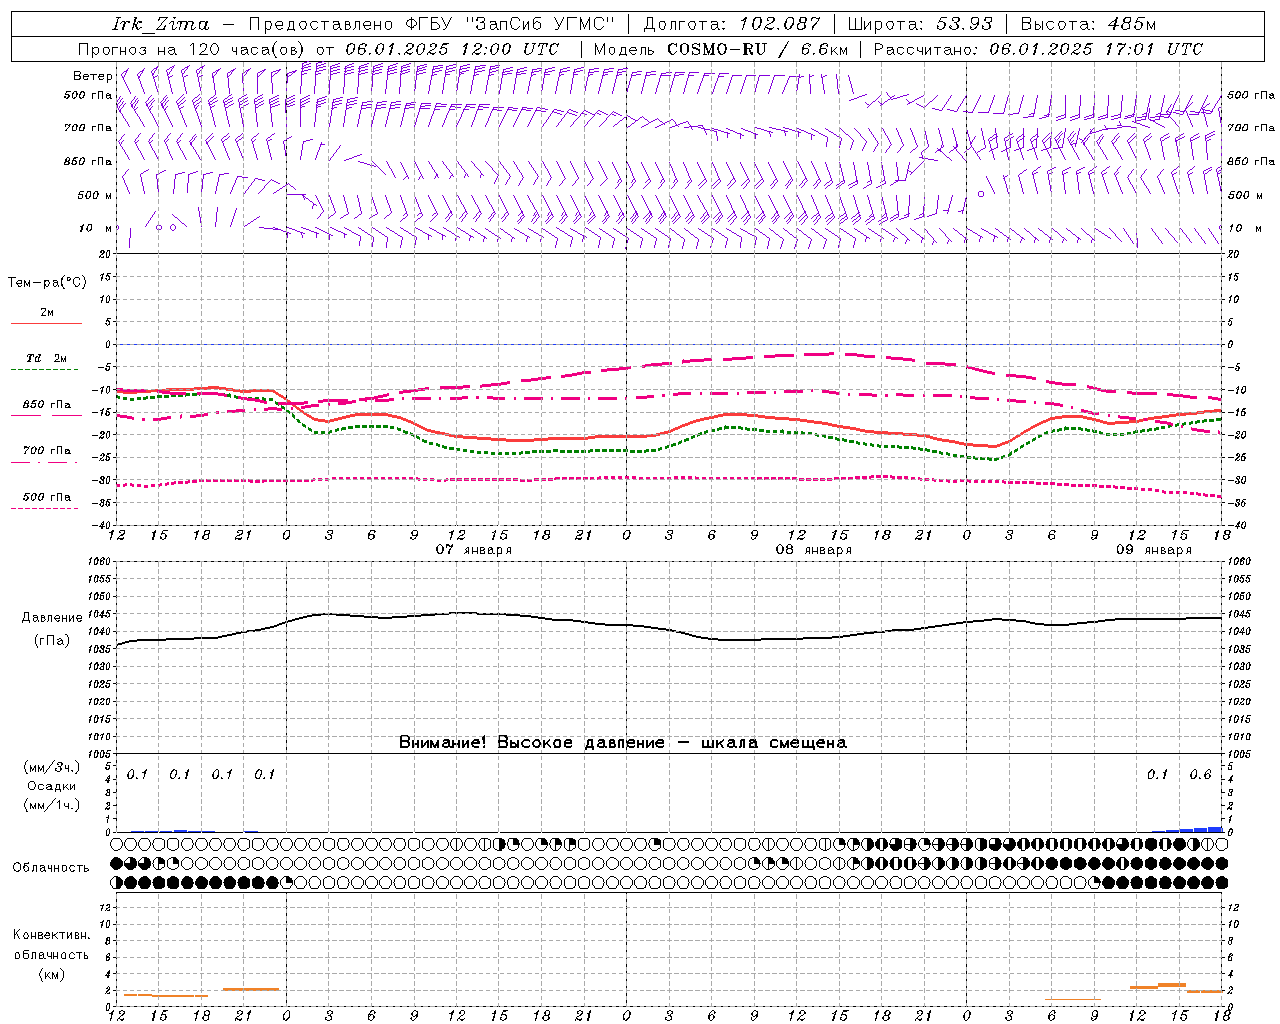Click the Тем-ра(°C) axis title
This screenshot has height=1024, width=1280.
(x=47, y=282)
